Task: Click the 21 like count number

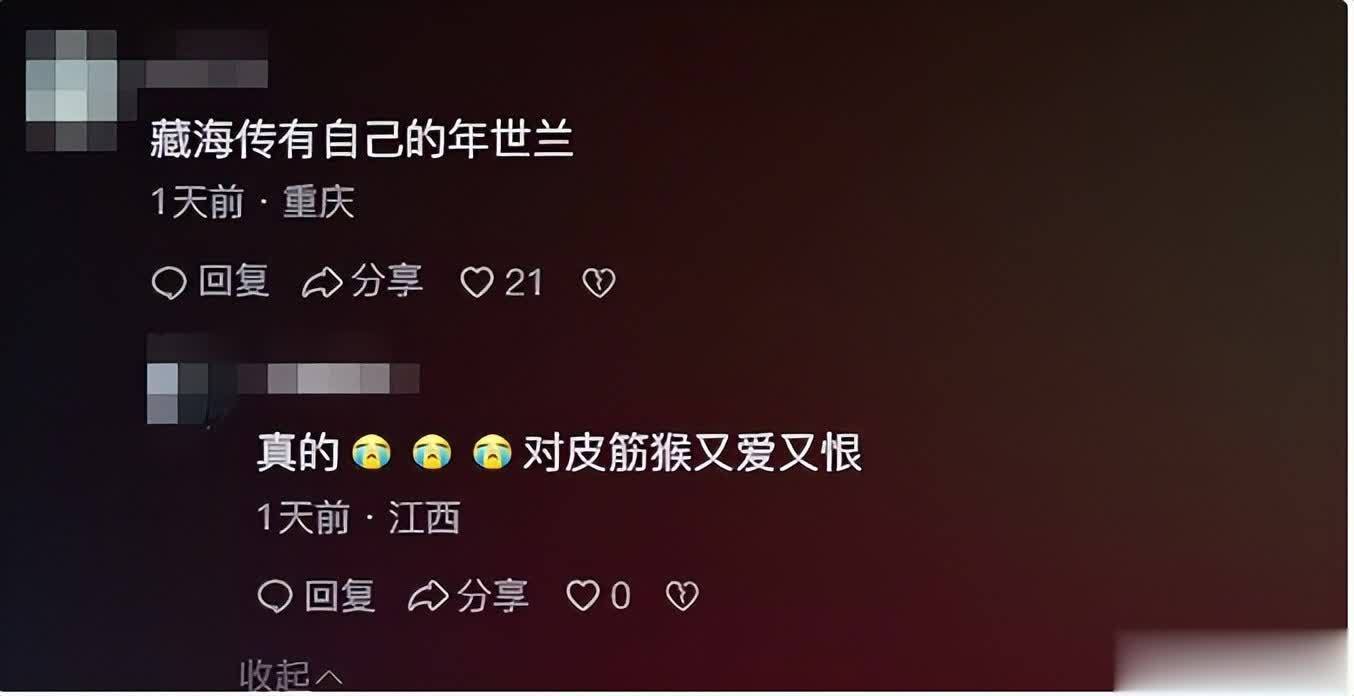Action: pyautogui.click(x=523, y=283)
